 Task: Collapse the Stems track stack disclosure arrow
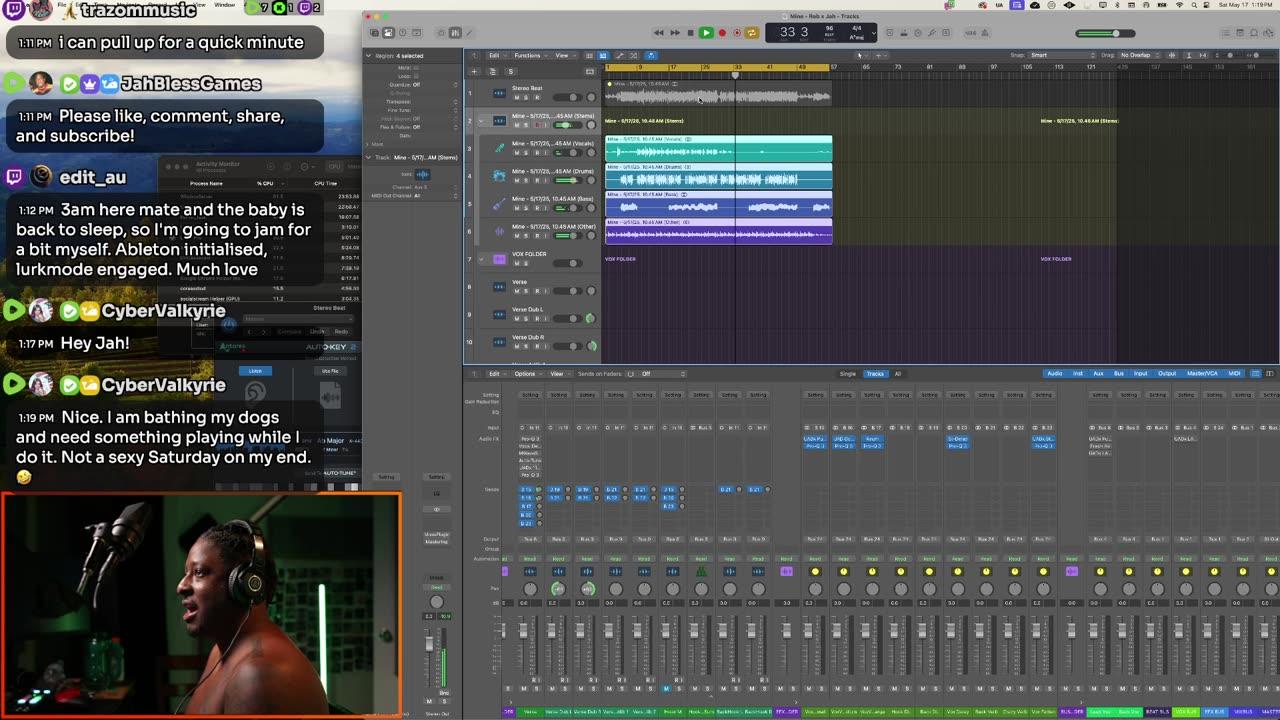click(x=482, y=121)
